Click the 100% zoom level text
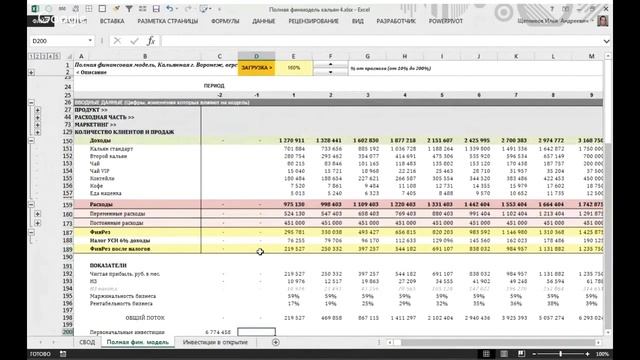The height and width of the screenshot is (360, 640). click(602, 354)
